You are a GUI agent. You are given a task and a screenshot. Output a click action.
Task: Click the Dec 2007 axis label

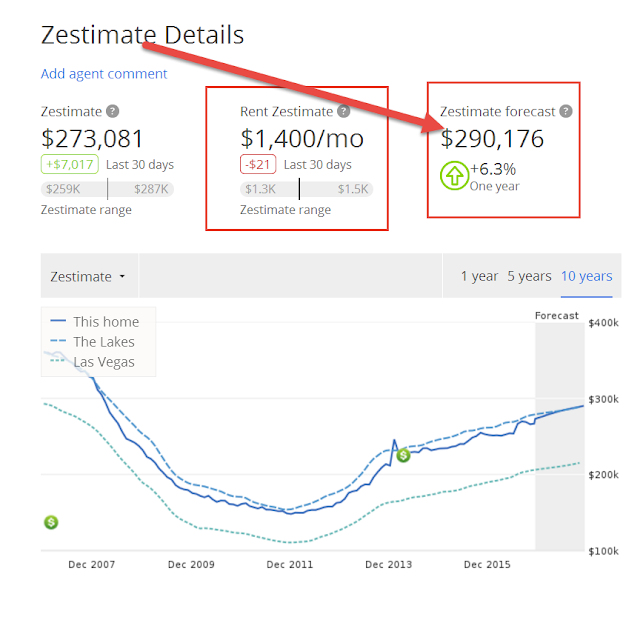point(91,564)
